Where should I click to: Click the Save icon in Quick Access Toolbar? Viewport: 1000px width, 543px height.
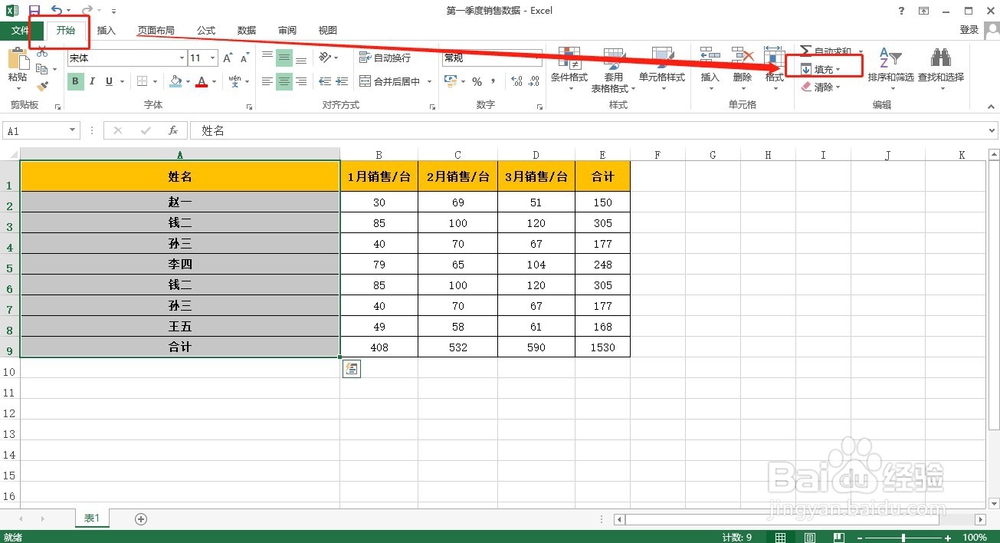click(34, 10)
